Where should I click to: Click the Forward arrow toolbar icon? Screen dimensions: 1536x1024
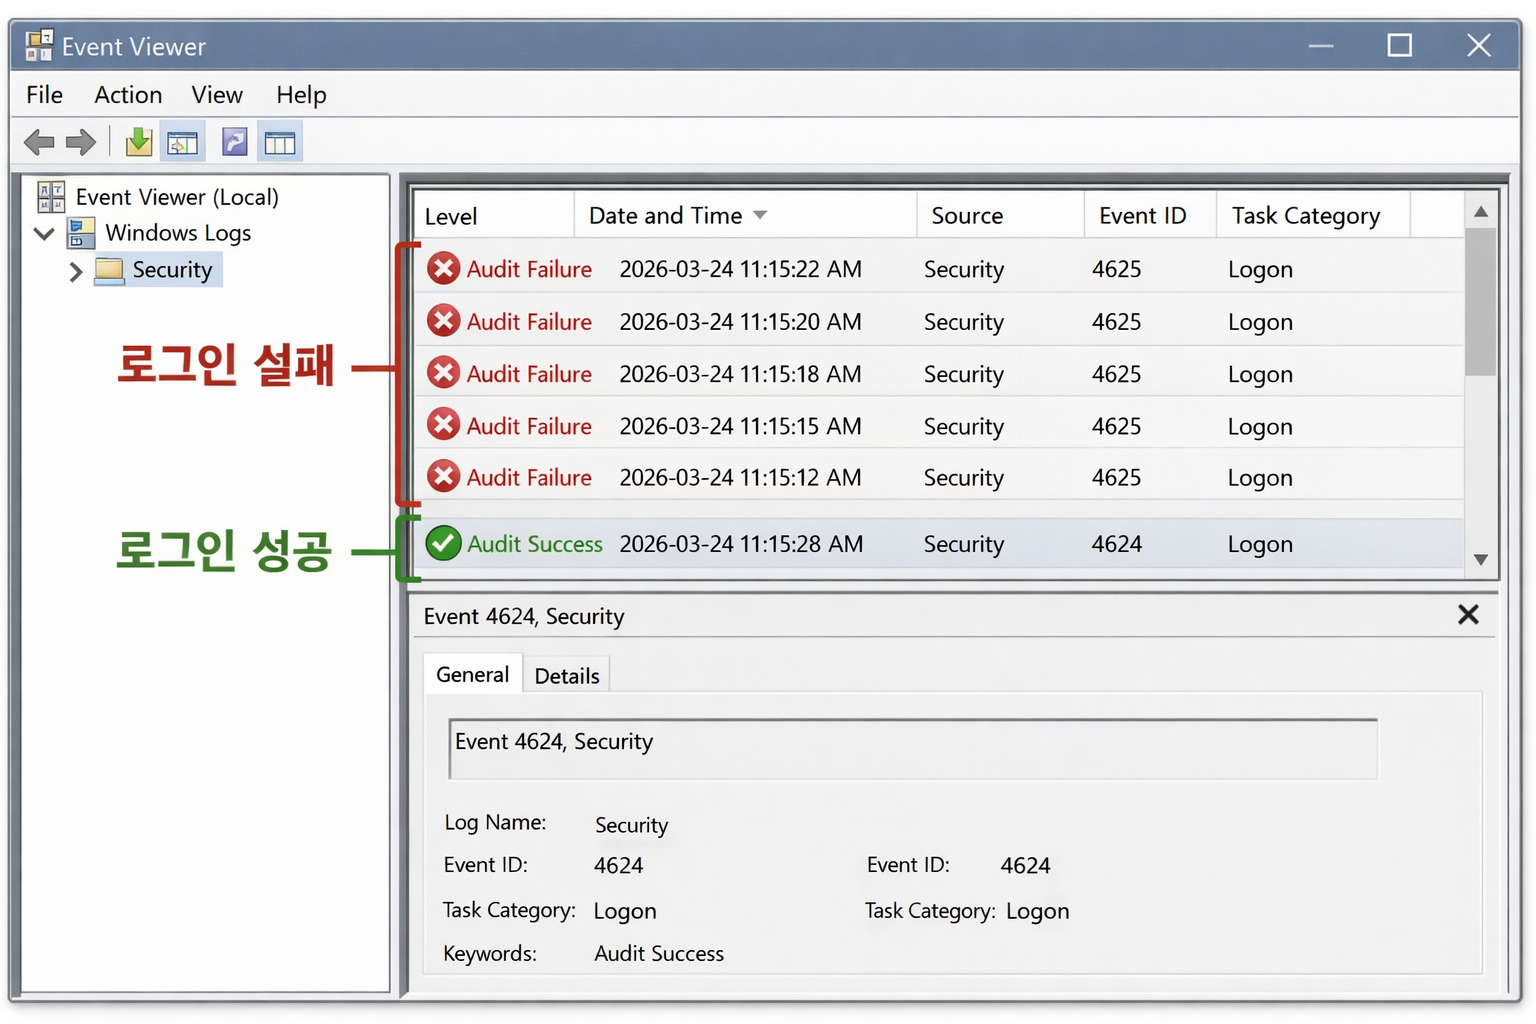pos(81,142)
